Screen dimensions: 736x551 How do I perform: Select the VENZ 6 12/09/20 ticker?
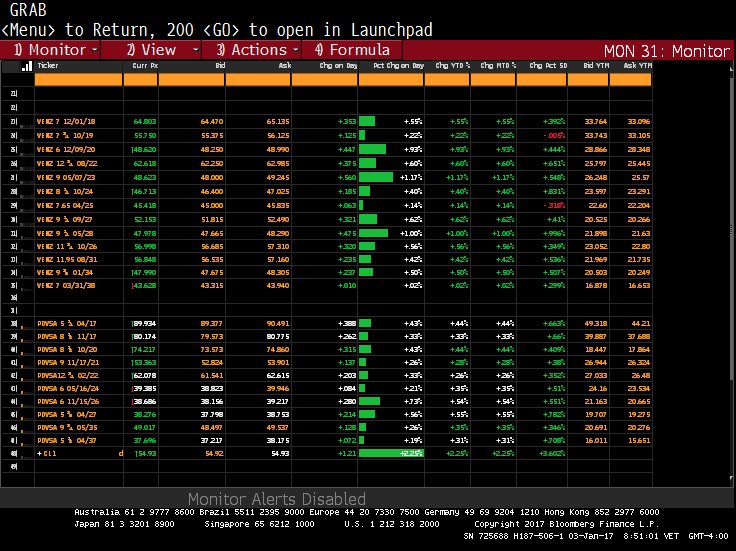66,150
